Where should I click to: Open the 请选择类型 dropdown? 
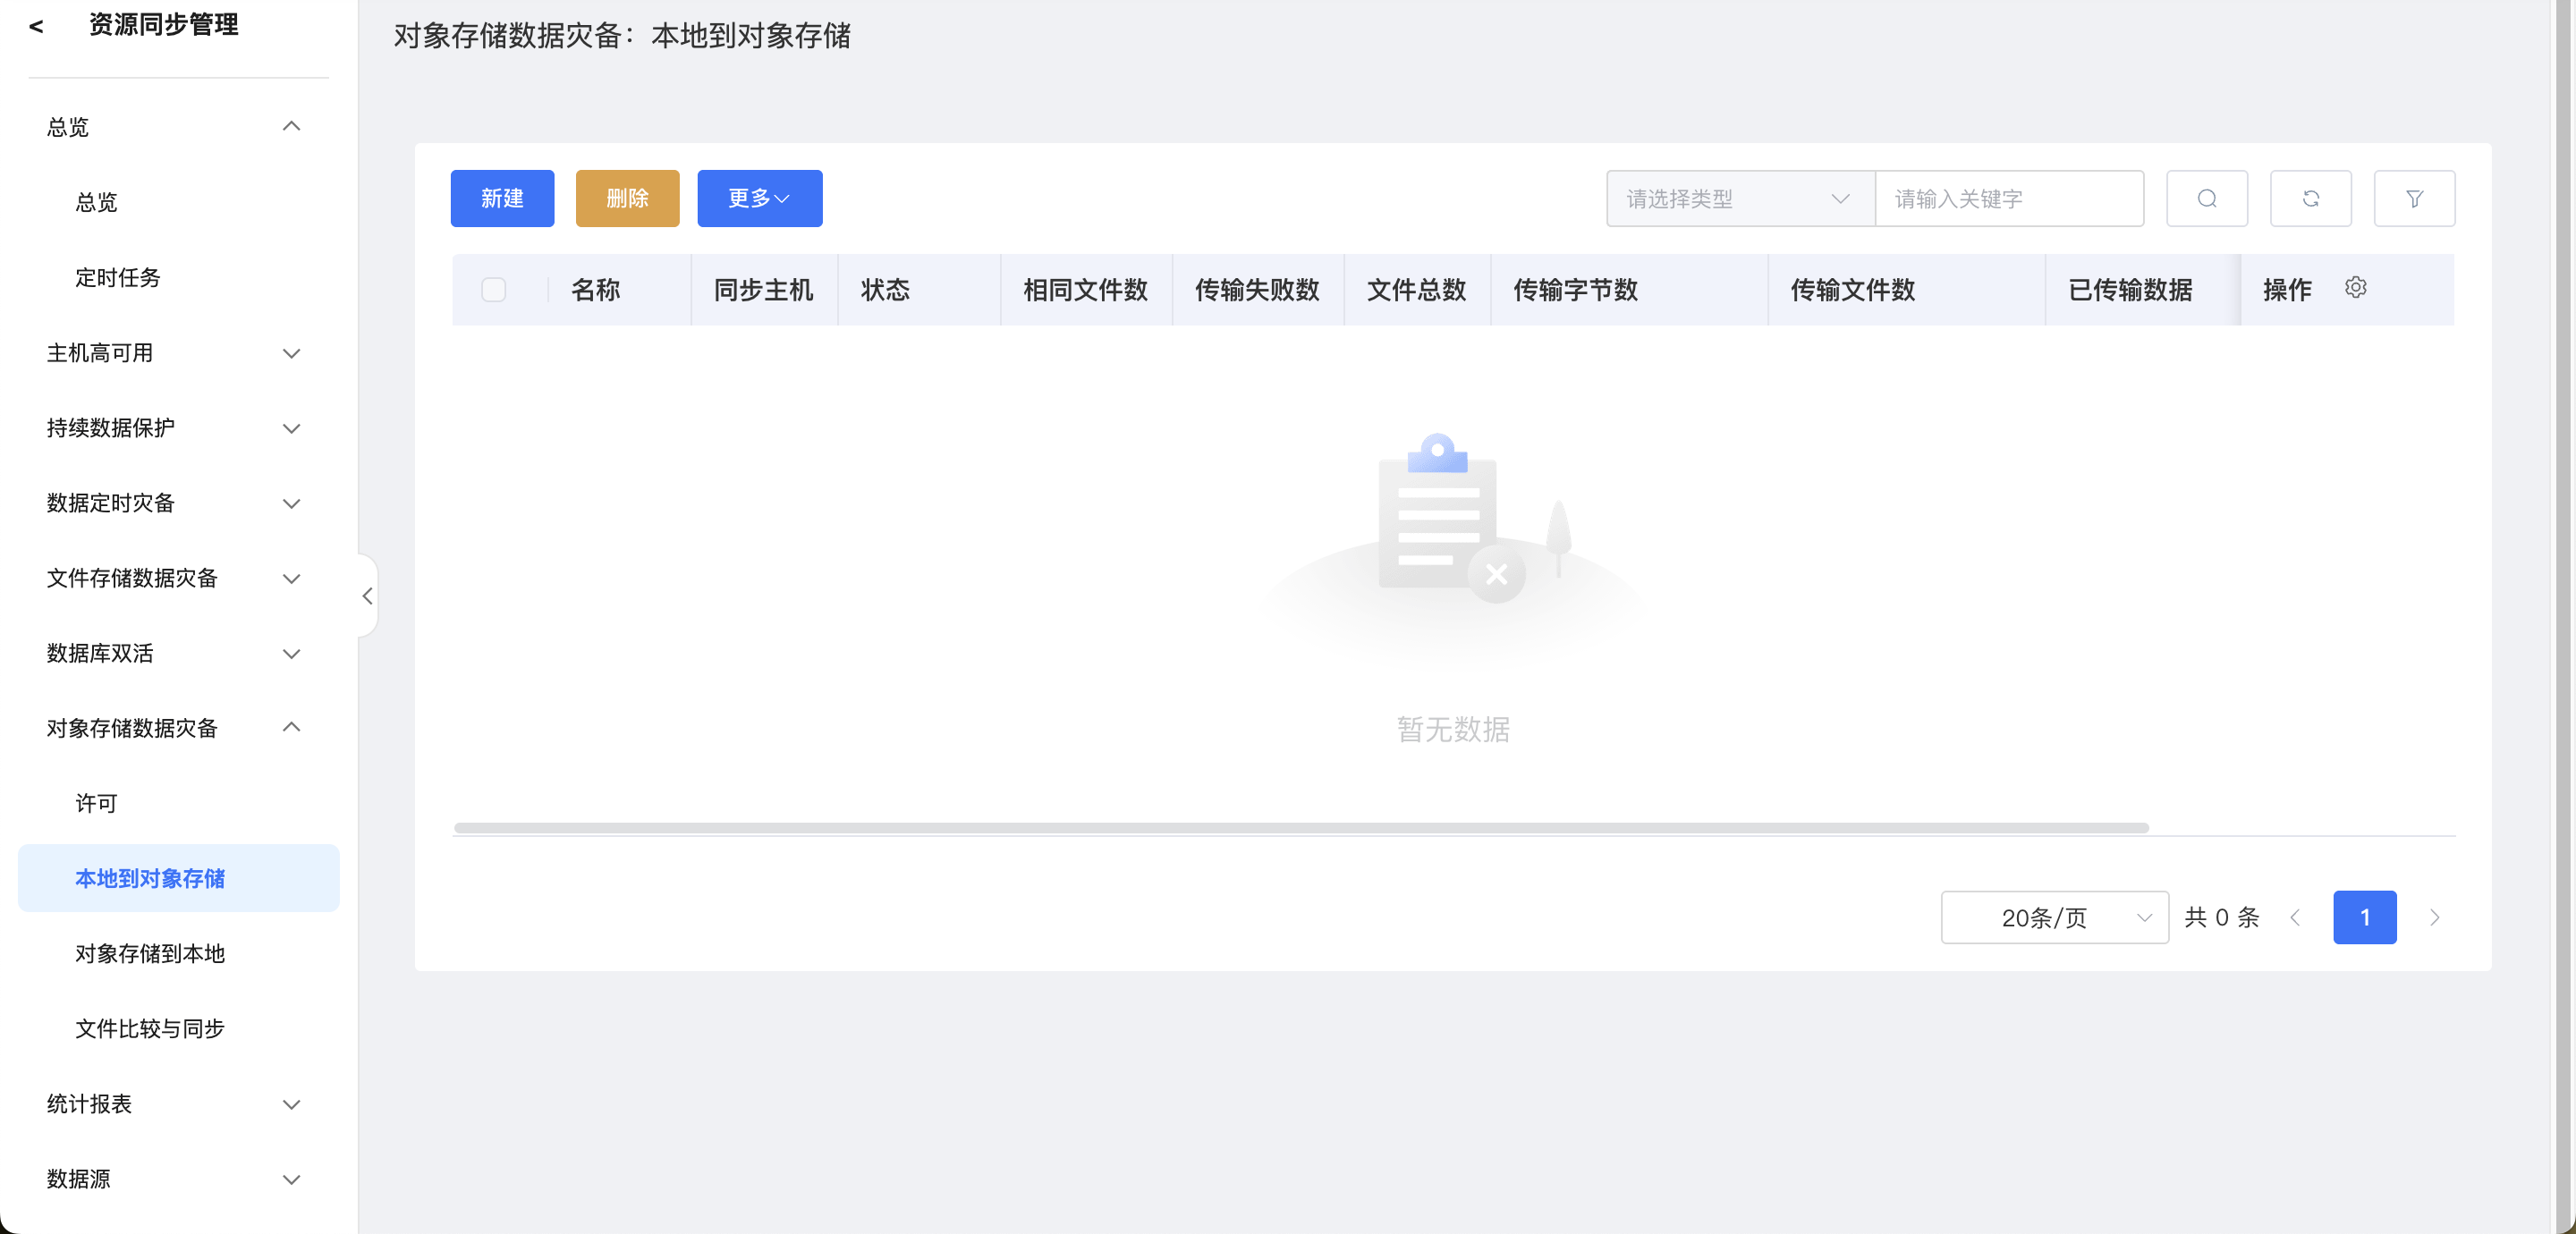click(x=1738, y=198)
